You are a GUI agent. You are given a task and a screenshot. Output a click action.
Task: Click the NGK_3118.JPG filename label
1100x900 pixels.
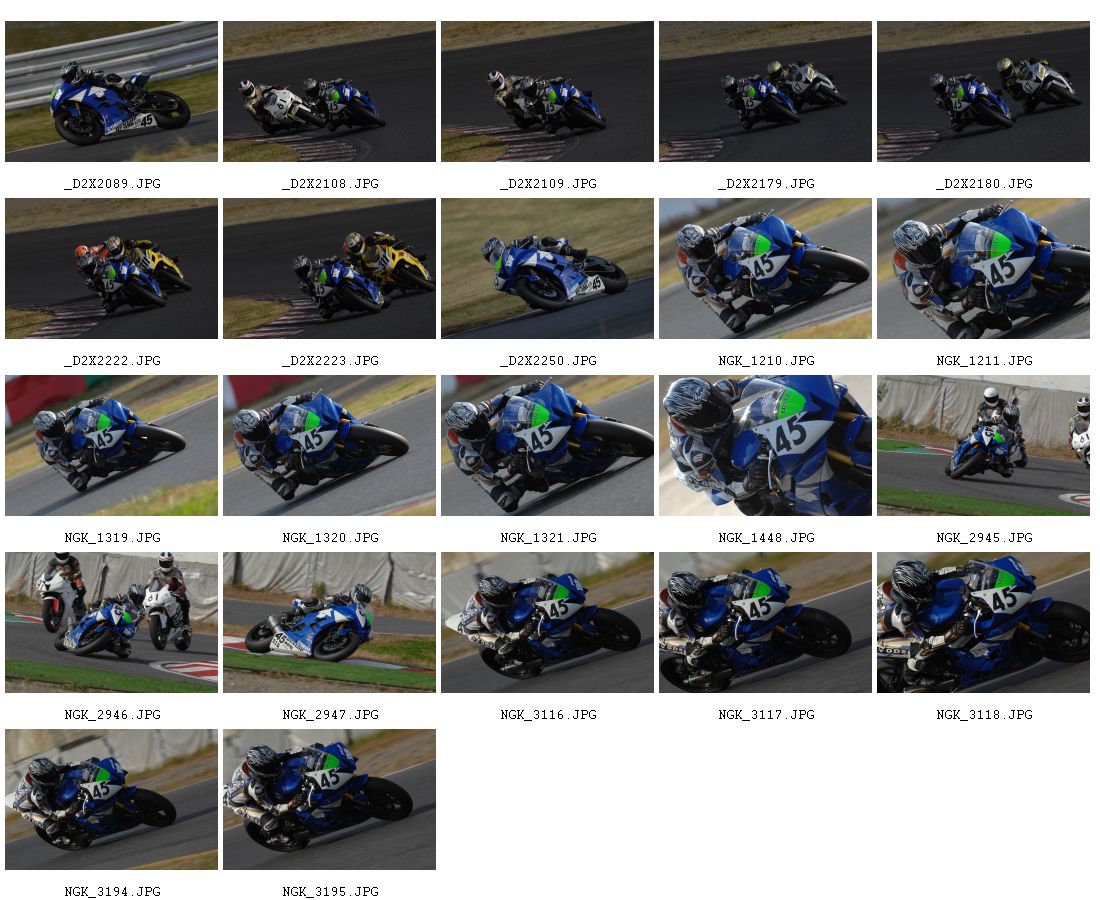[984, 715]
